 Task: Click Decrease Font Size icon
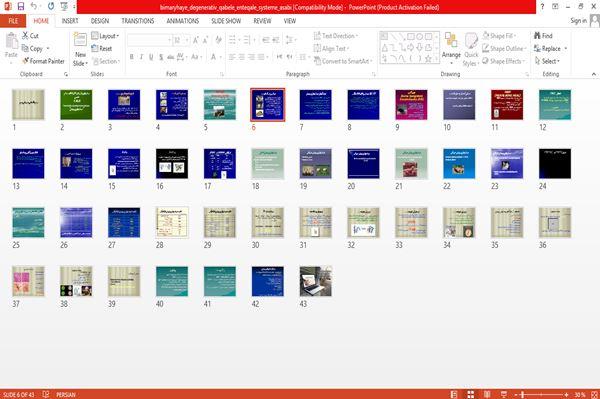pyautogui.click(x=206, y=40)
